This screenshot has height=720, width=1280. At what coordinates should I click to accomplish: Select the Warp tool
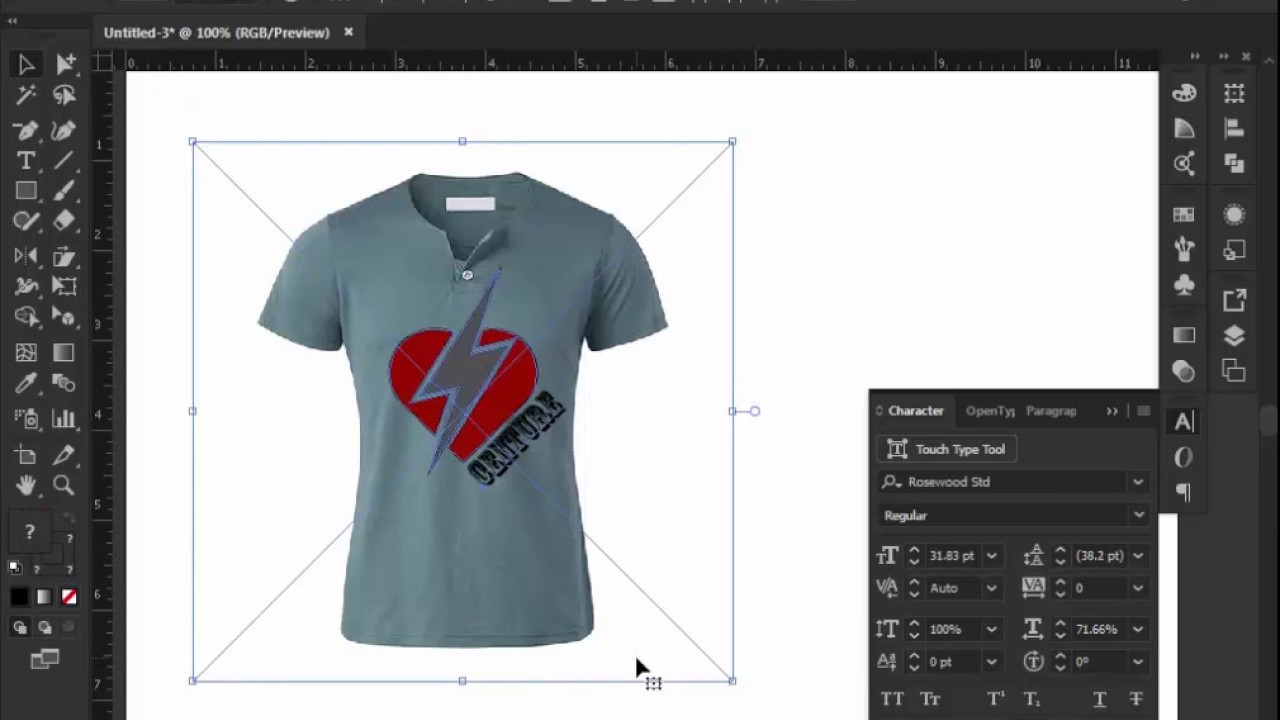(27, 286)
